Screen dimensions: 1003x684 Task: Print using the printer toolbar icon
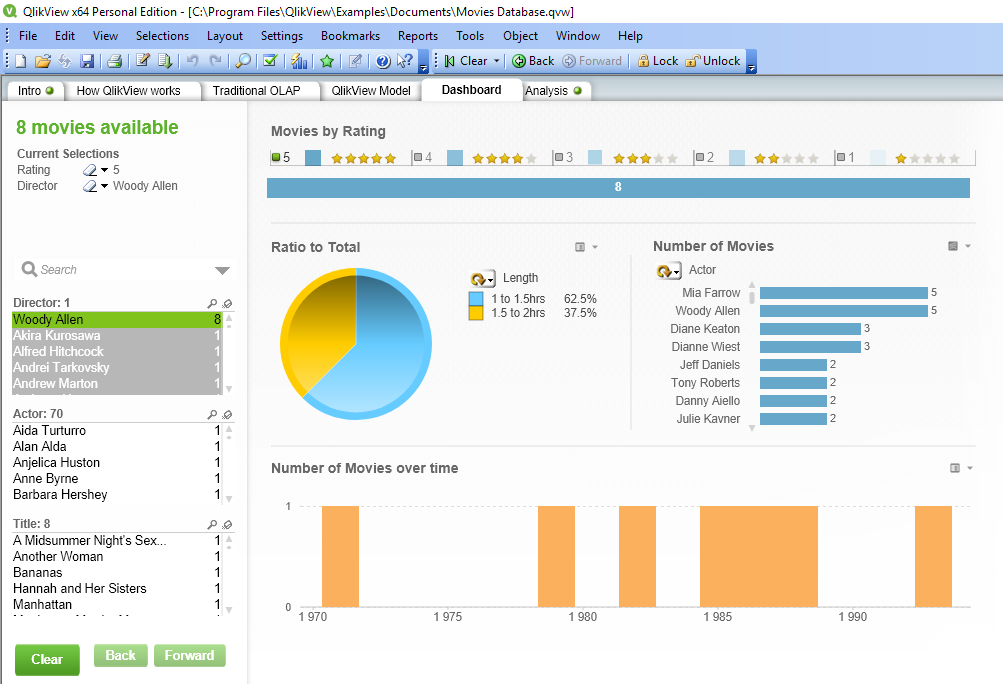(115, 61)
